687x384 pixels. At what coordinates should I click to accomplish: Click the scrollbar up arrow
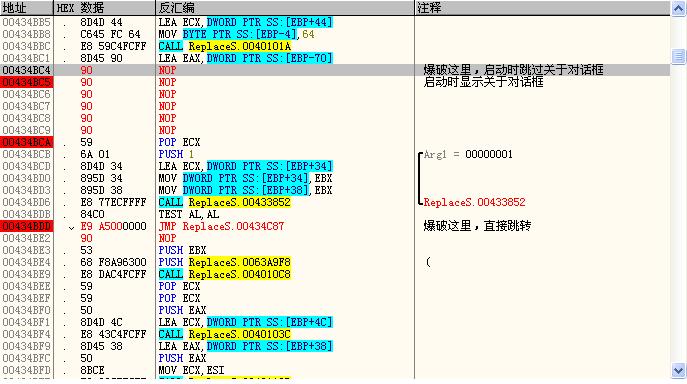click(678, 8)
